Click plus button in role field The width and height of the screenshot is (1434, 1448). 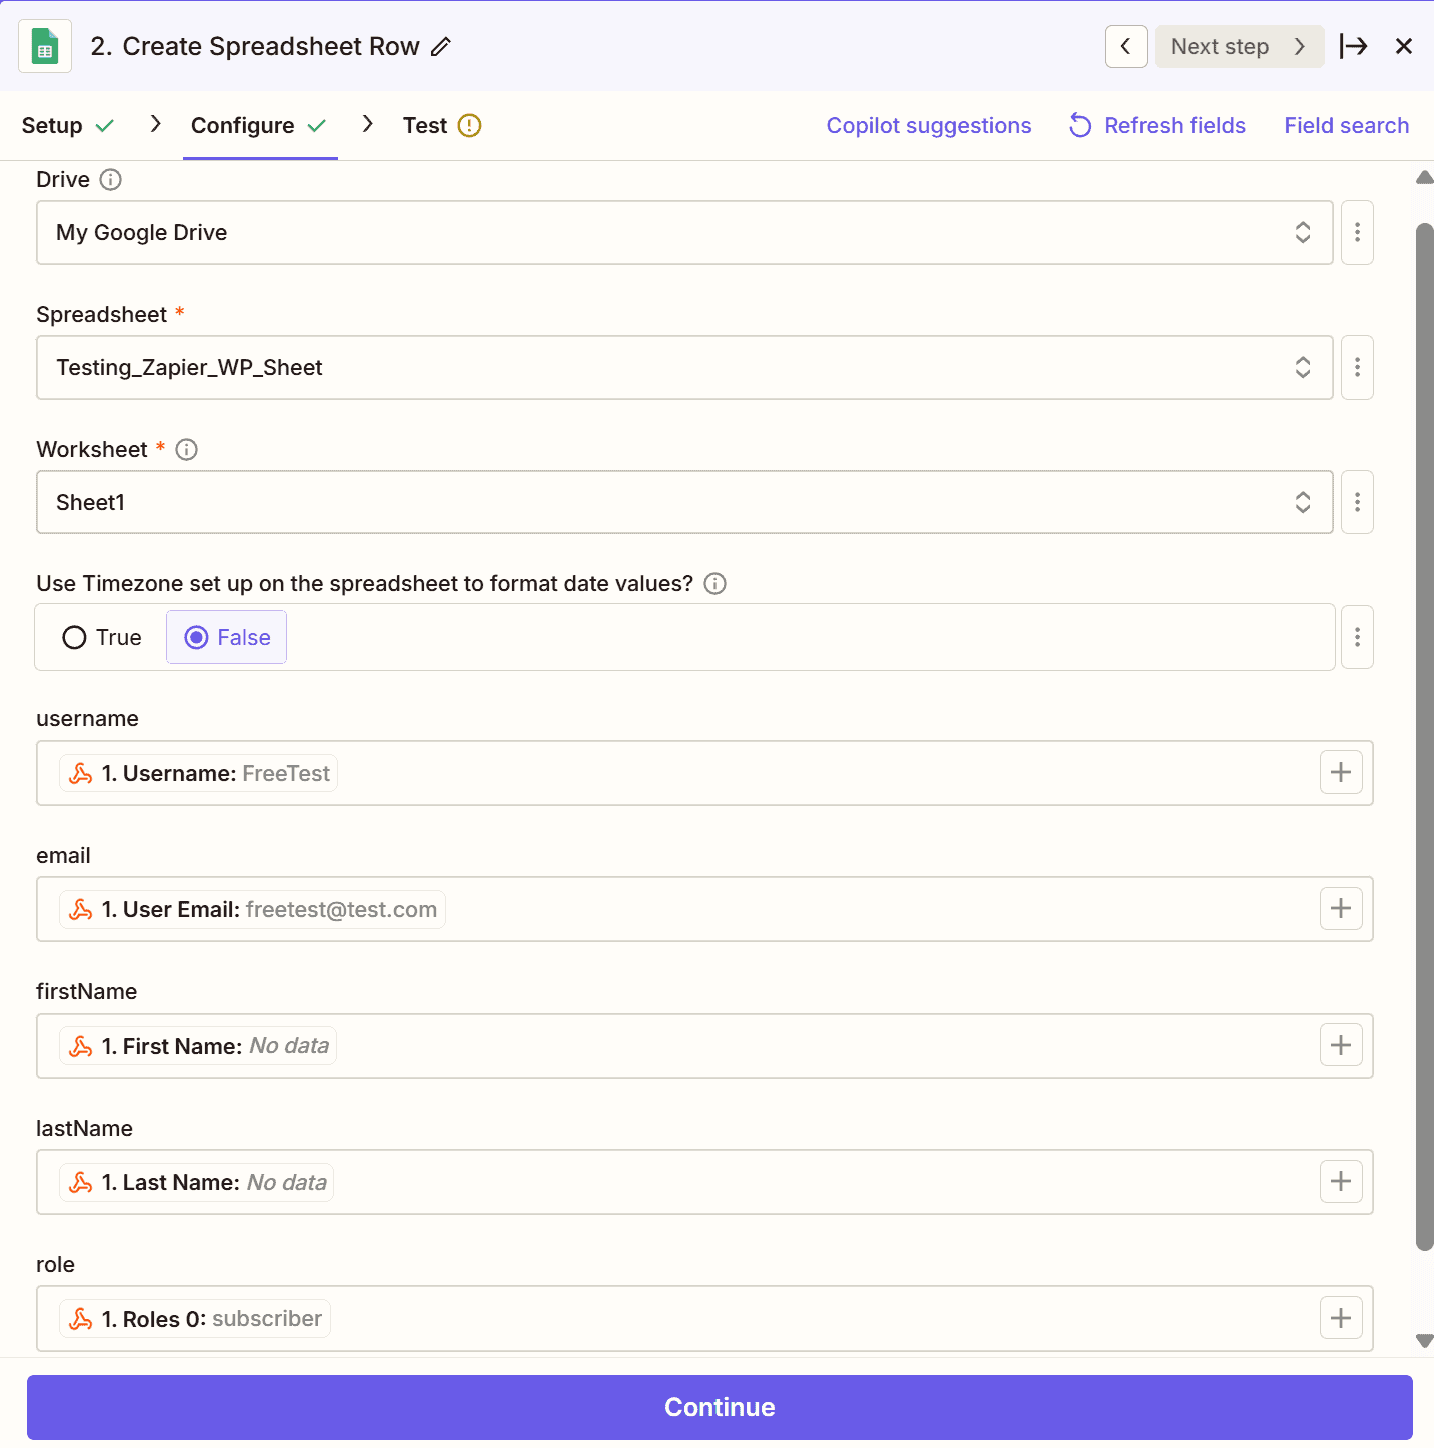point(1341,1318)
